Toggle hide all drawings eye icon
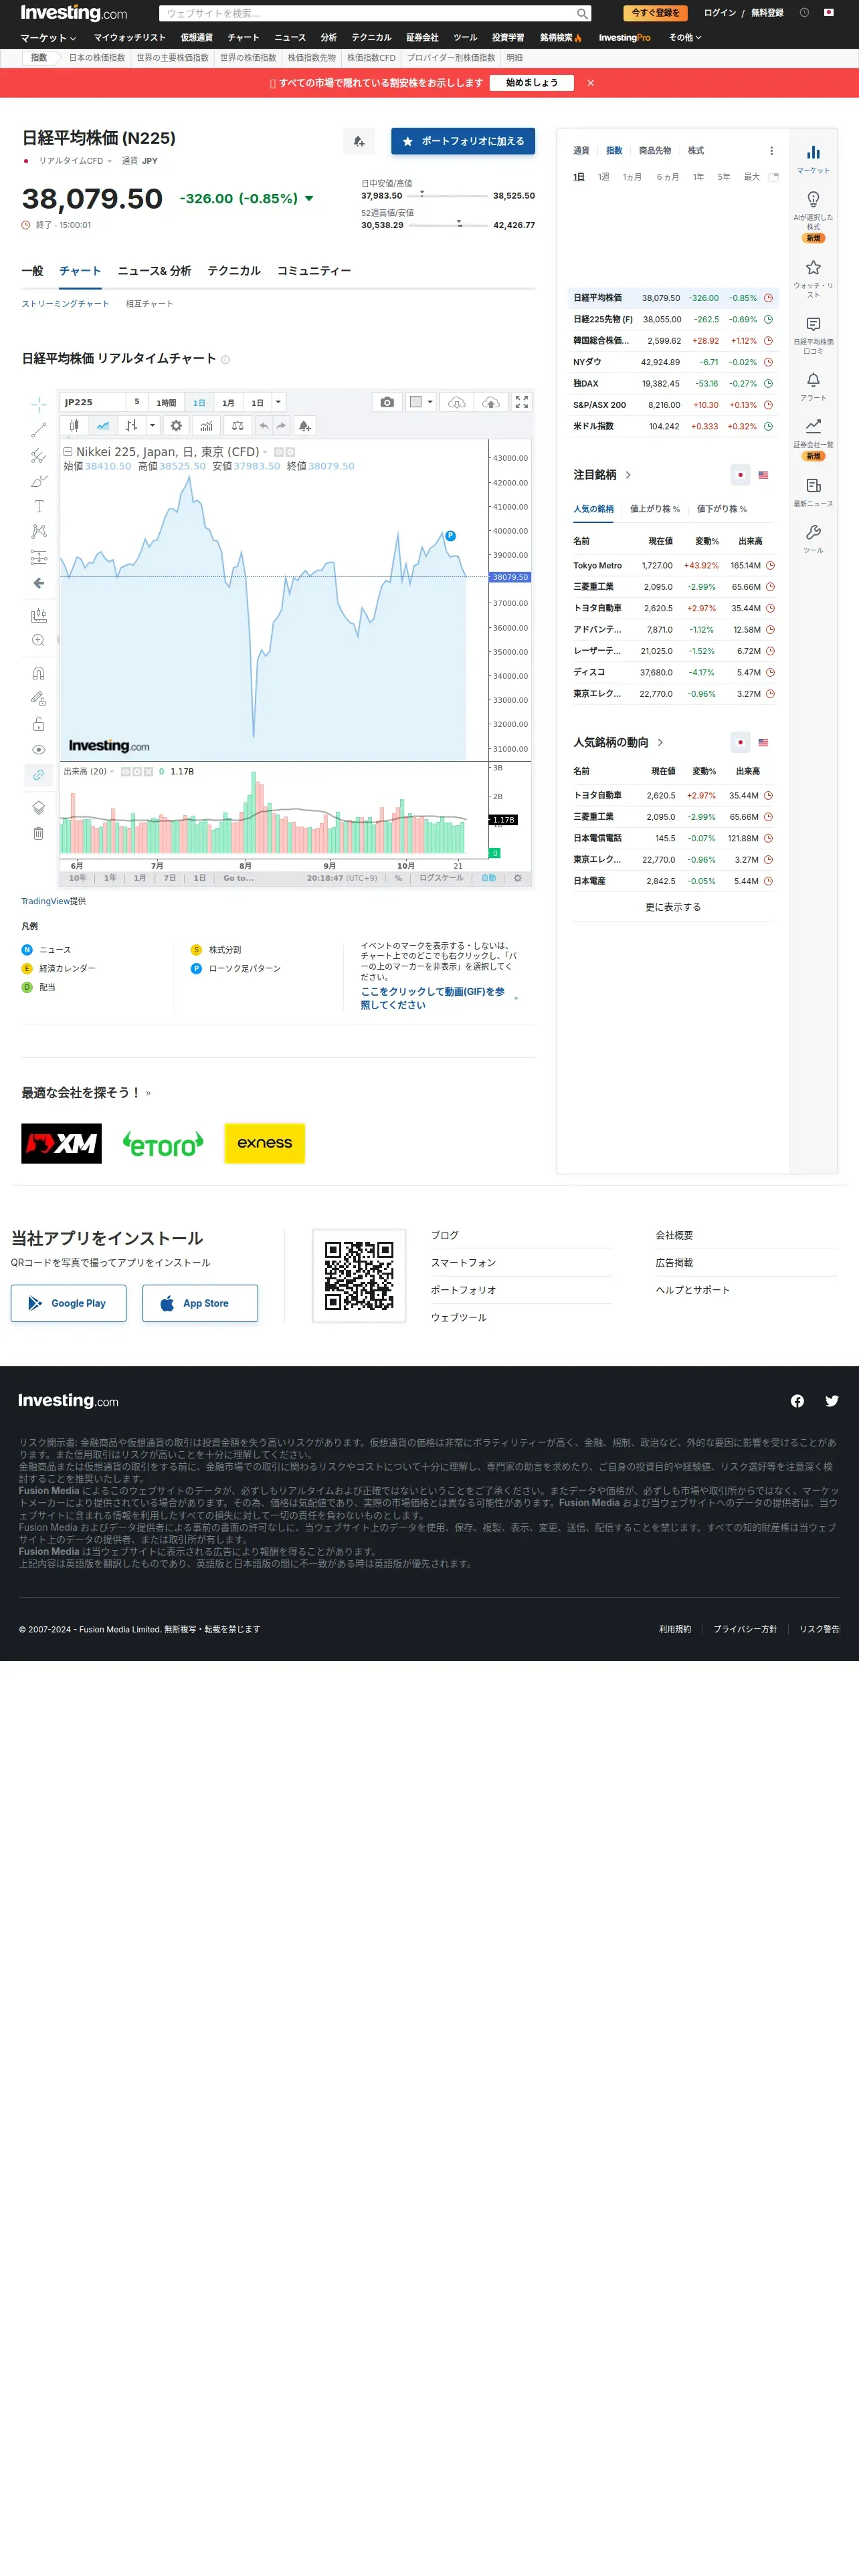This screenshot has height=2576, width=859. 39,749
